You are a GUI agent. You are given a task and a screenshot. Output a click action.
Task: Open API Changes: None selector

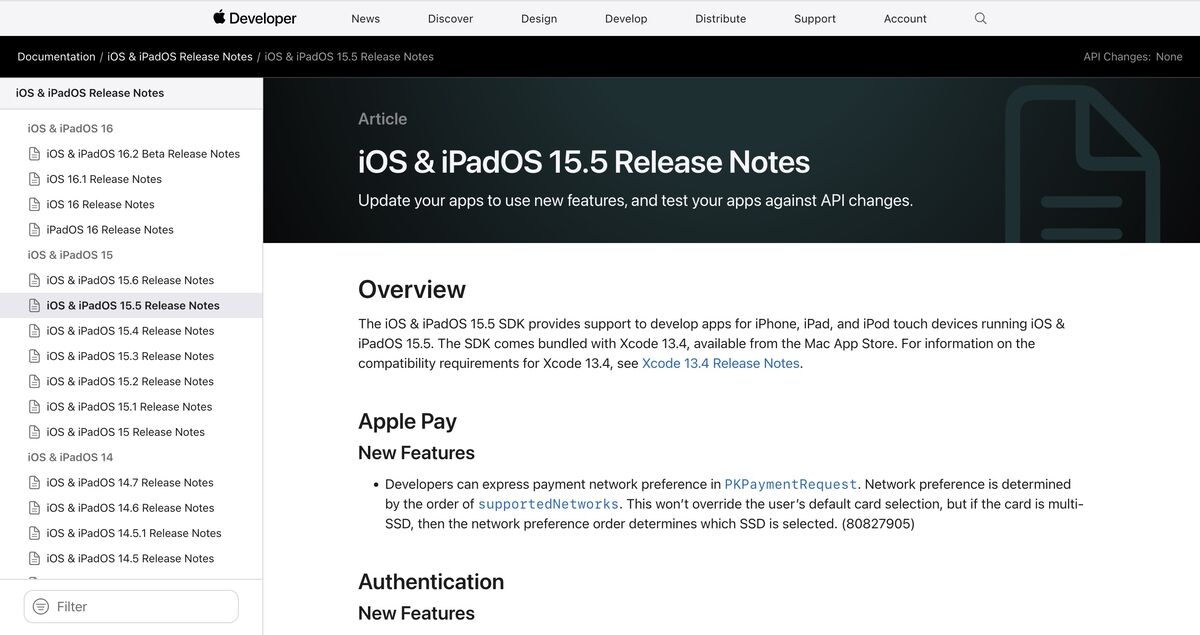pos(1133,57)
